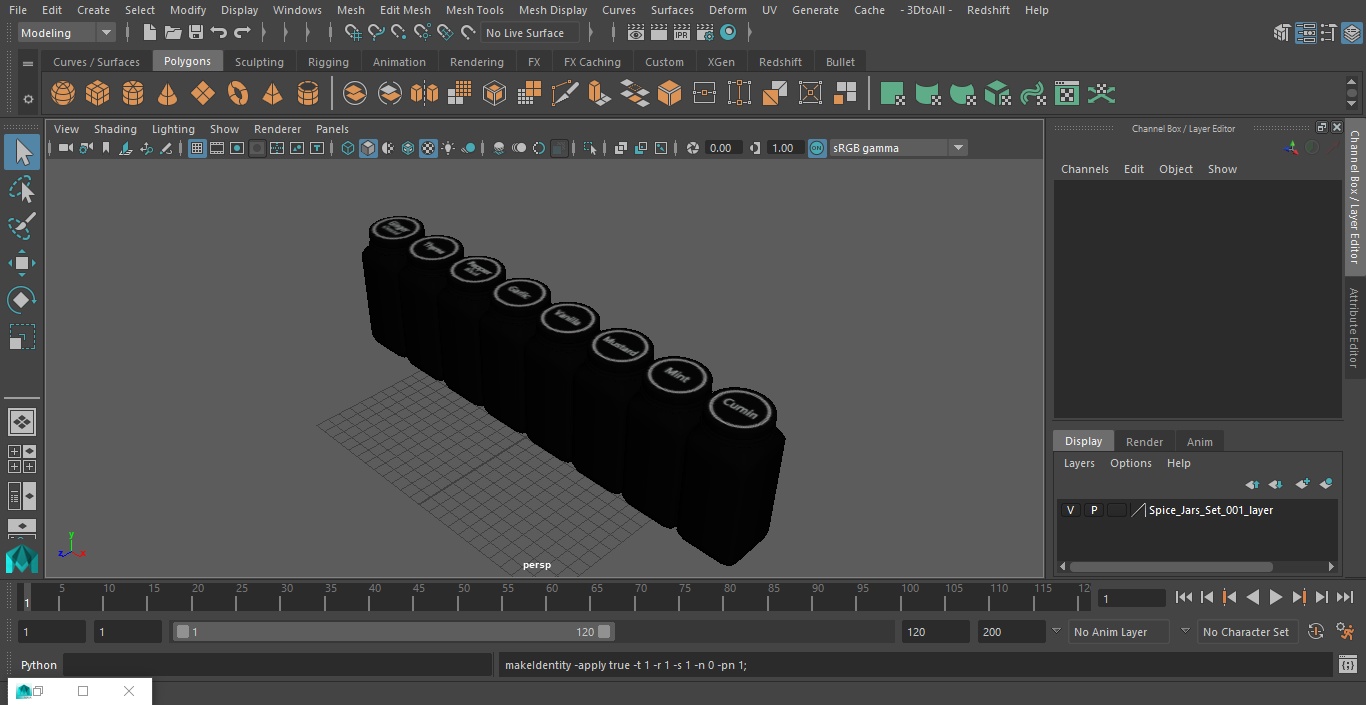The height and width of the screenshot is (705, 1366).
Task: Open the shelf options gear menu
Action: (28, 99)
